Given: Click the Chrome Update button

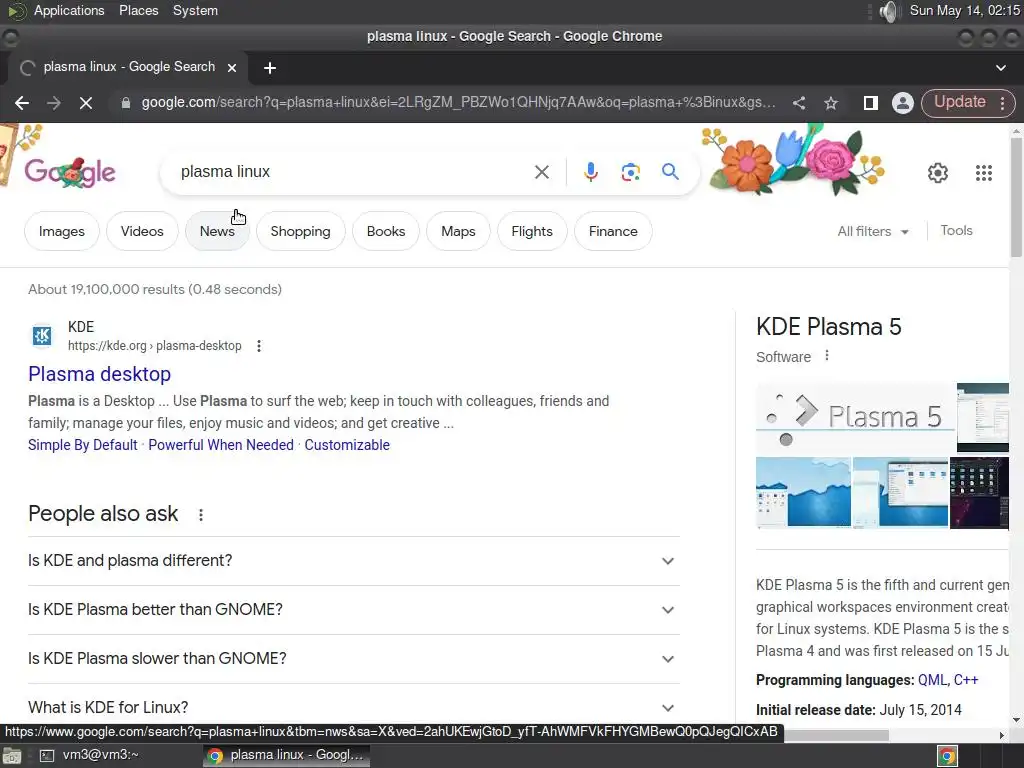Looking at the screenshot, I should point(959,102).
